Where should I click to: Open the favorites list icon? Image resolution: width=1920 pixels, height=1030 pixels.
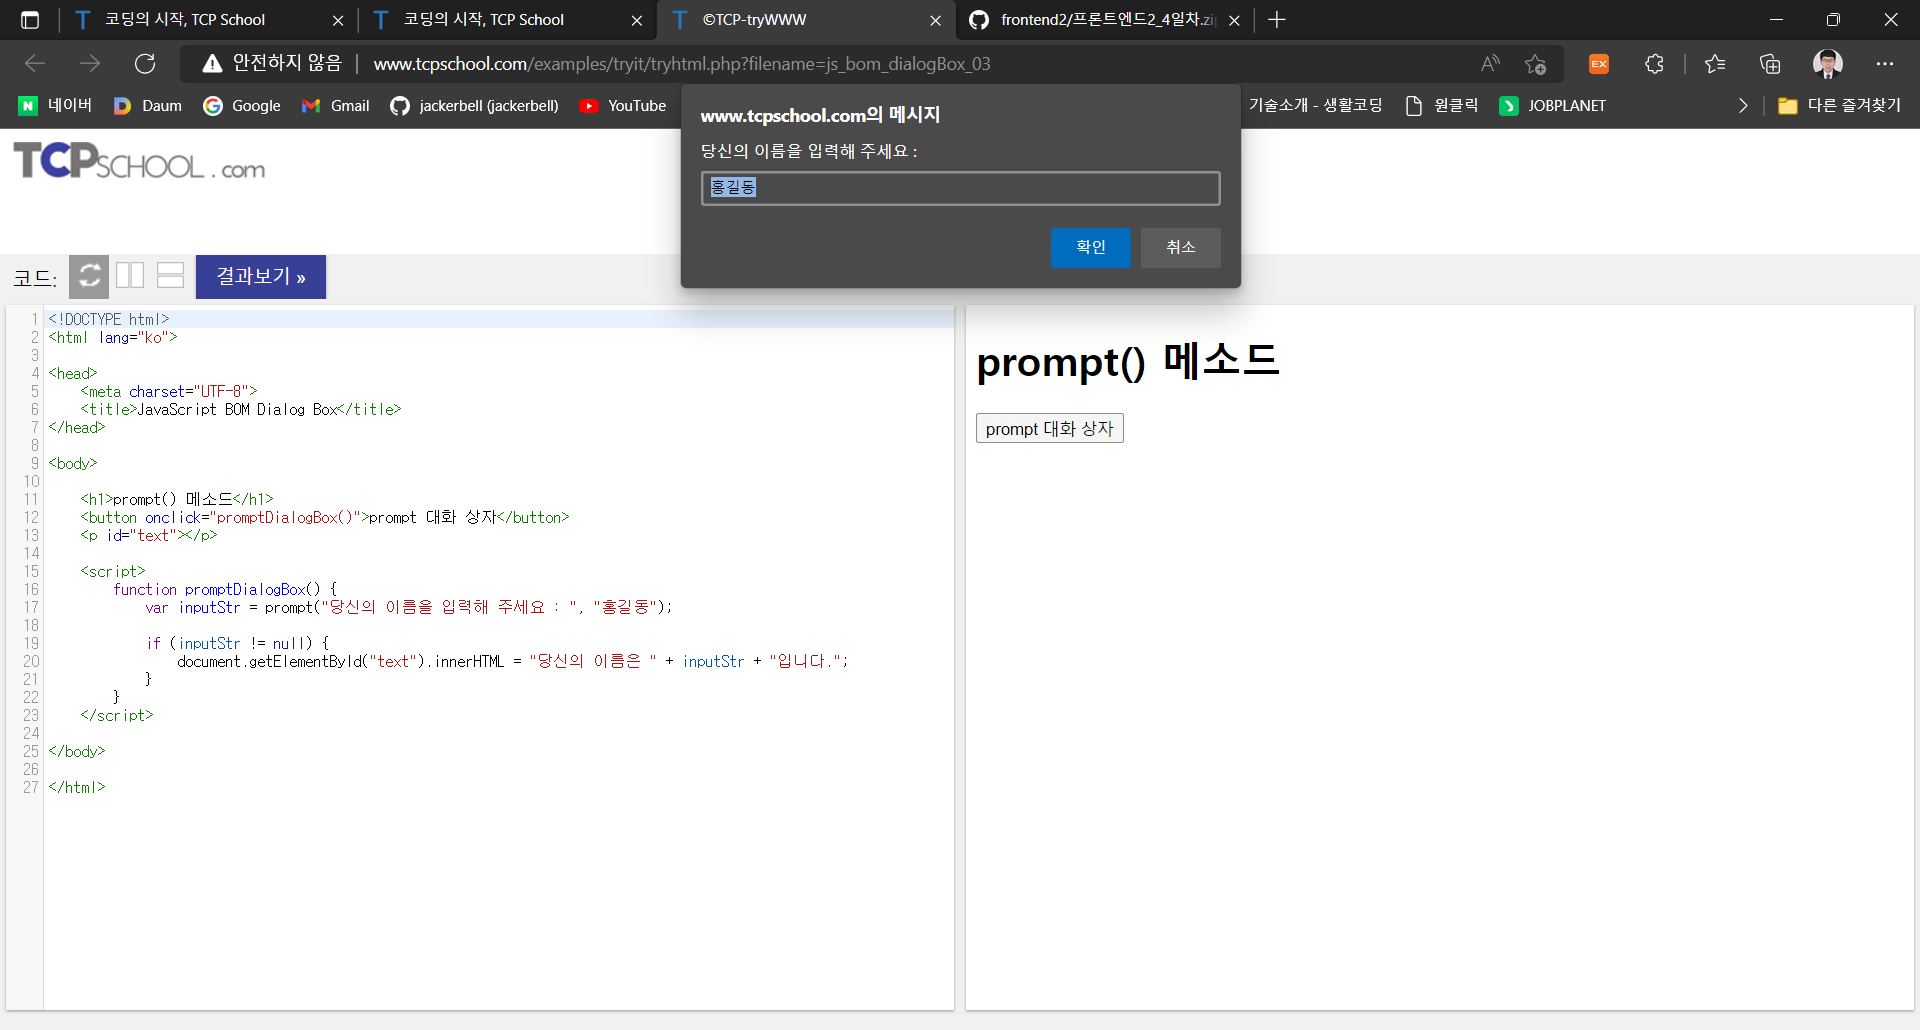[x=1715, y=64]
